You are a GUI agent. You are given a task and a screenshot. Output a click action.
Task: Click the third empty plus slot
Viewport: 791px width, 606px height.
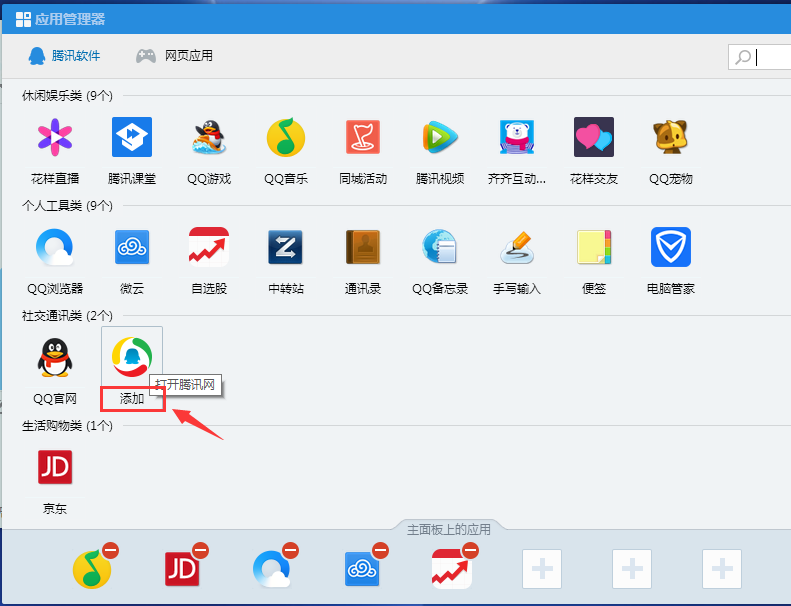[722, 569]
